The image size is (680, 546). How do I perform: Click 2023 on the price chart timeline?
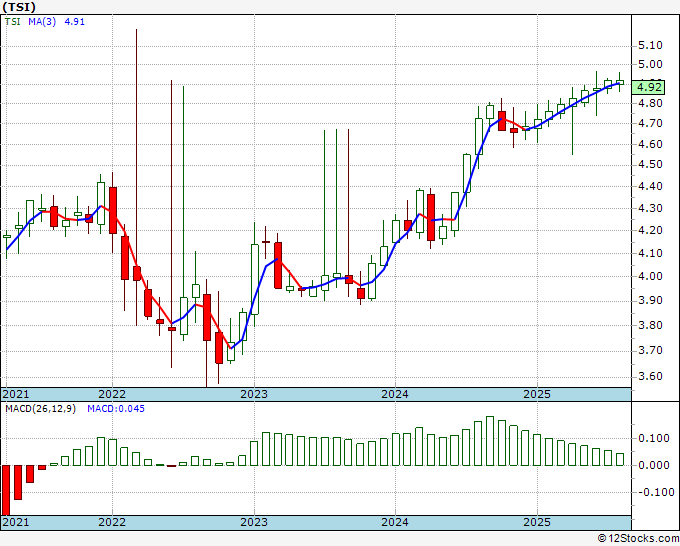pos(254,394)
